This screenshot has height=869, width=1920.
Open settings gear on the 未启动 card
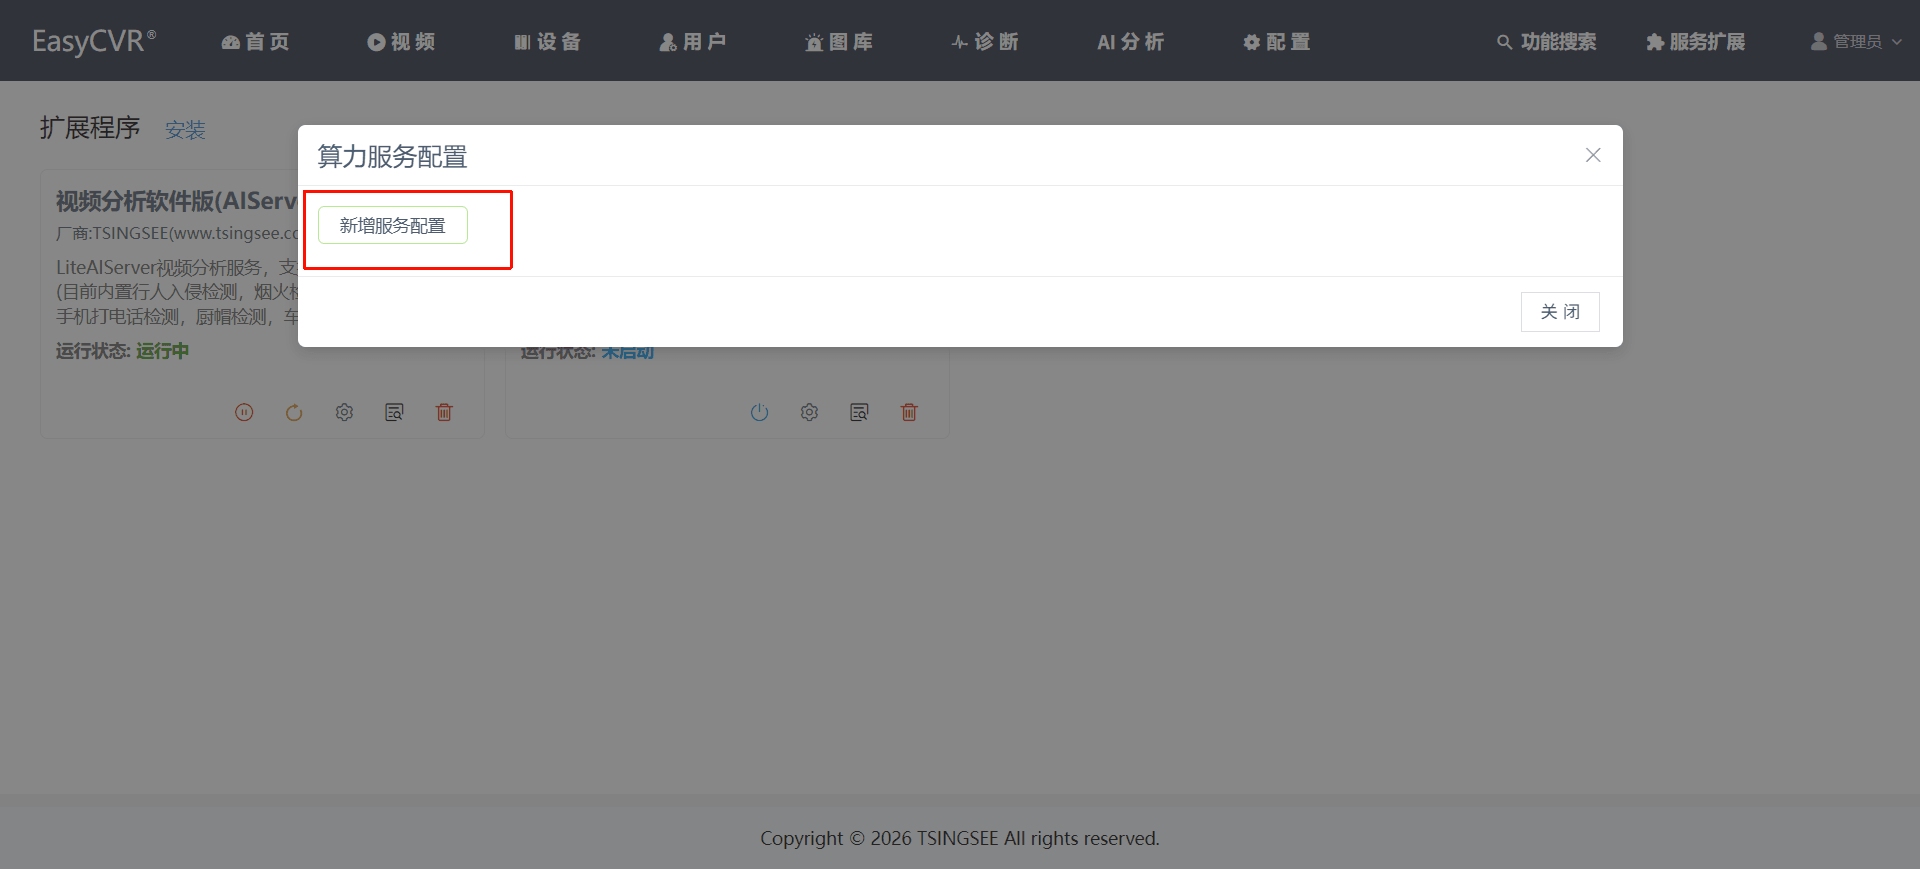pyautogui.click(x=809, y=412)
